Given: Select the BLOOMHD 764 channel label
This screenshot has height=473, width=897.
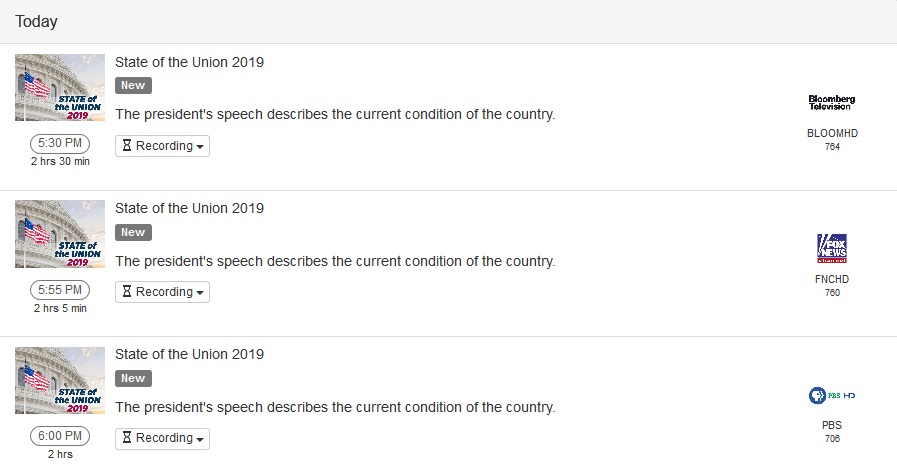Looking at the screenshot, I should tap(832, 139).
